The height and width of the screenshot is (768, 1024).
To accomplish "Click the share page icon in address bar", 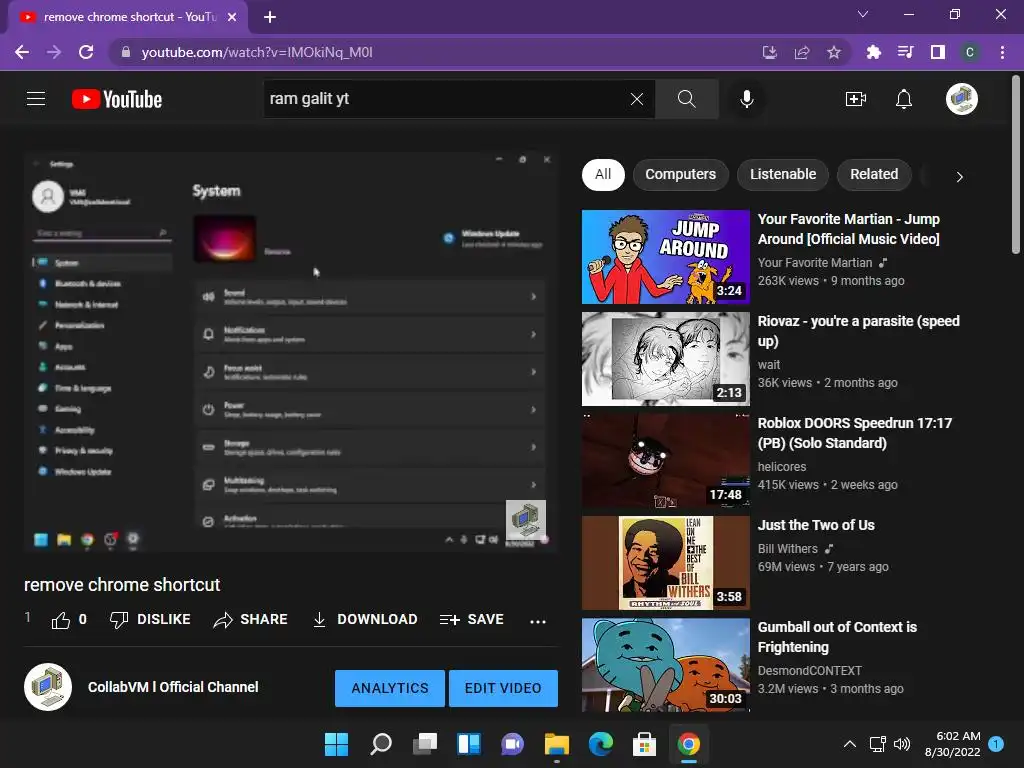I will click(802, 52).
